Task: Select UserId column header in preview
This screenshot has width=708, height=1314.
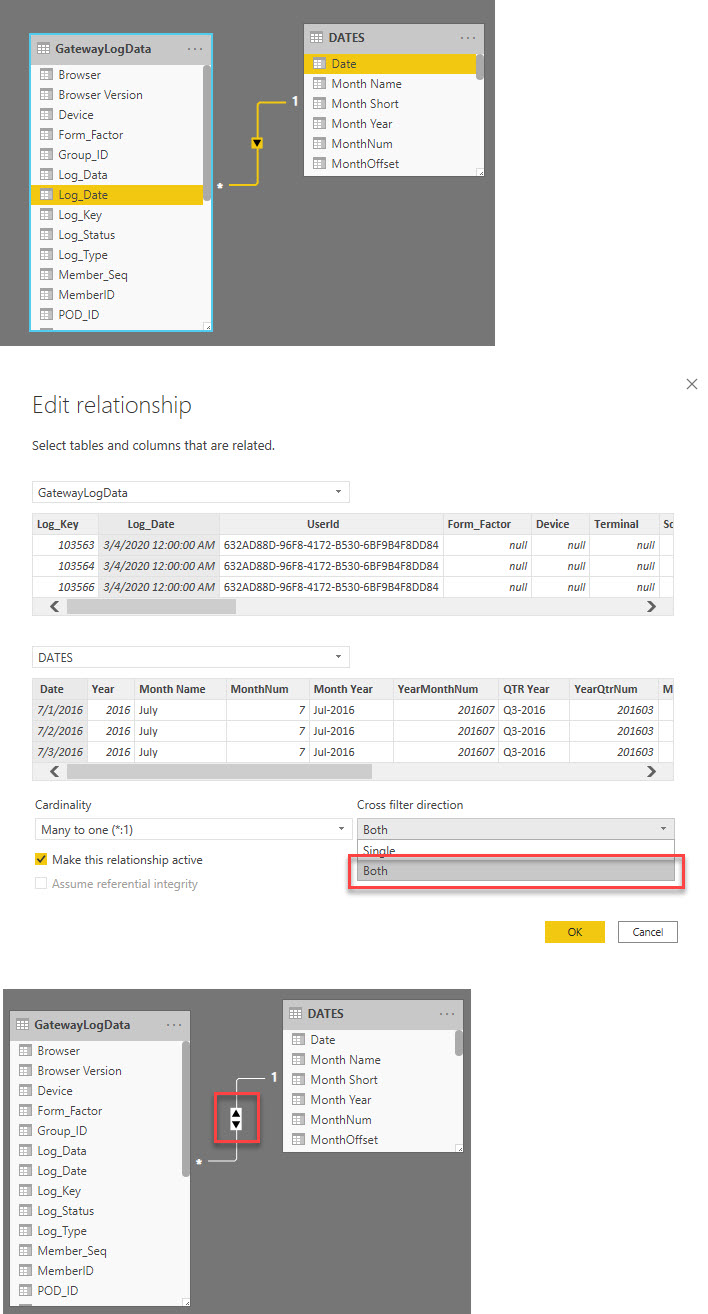Action: (x=331, y=524)
